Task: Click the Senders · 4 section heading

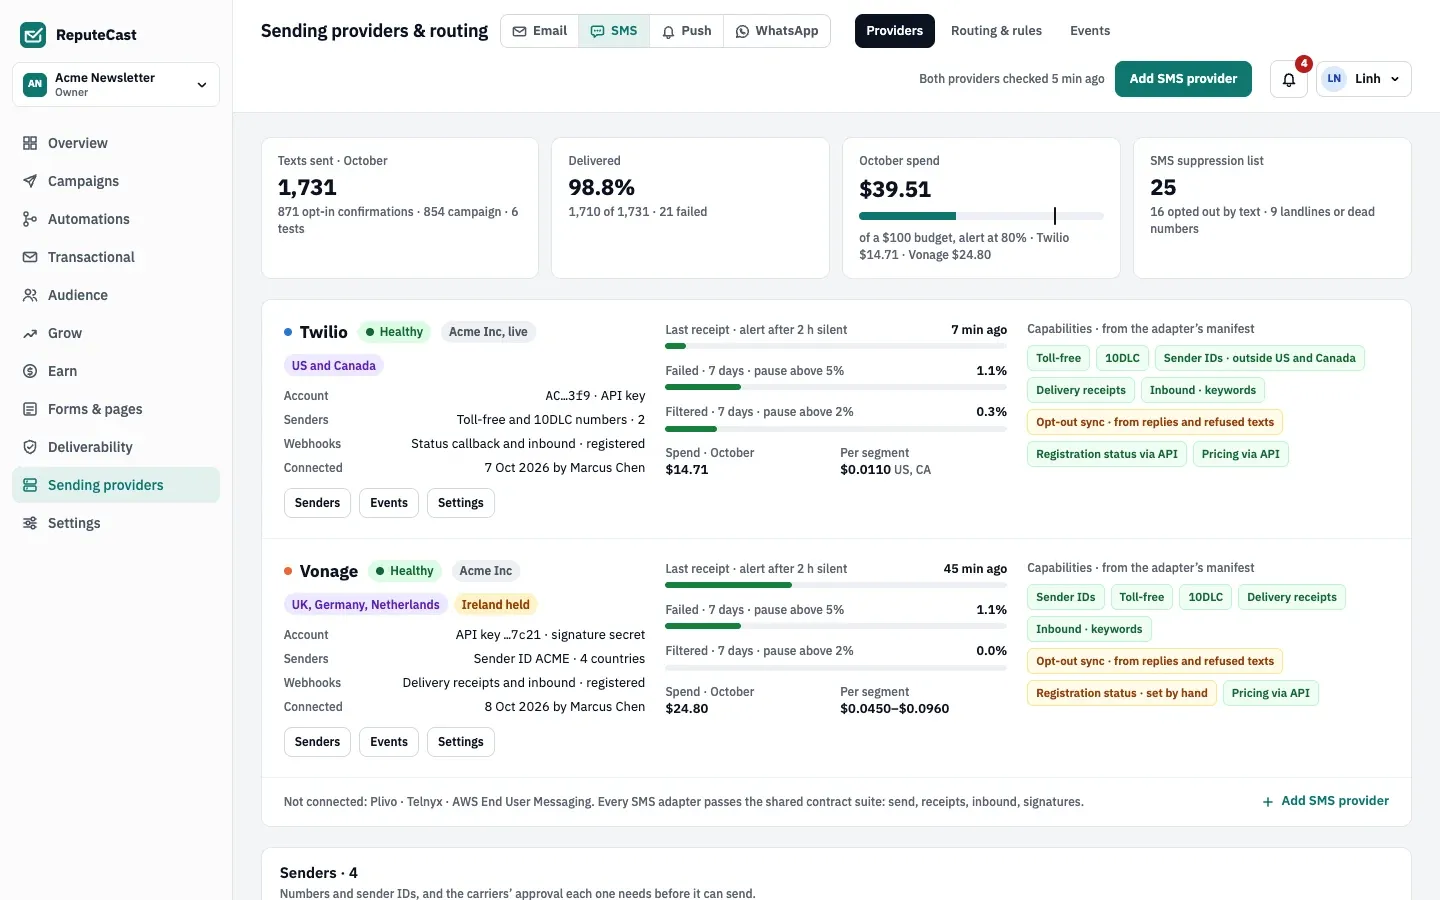Action: click(x=319, y=873)
